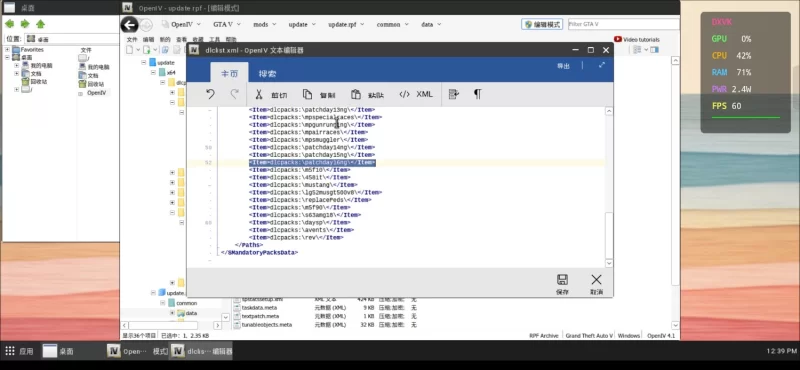This screenshot has width=800, height=370.
Task: Collapse the update folder tree node
Action: click(x=144, y=62)
